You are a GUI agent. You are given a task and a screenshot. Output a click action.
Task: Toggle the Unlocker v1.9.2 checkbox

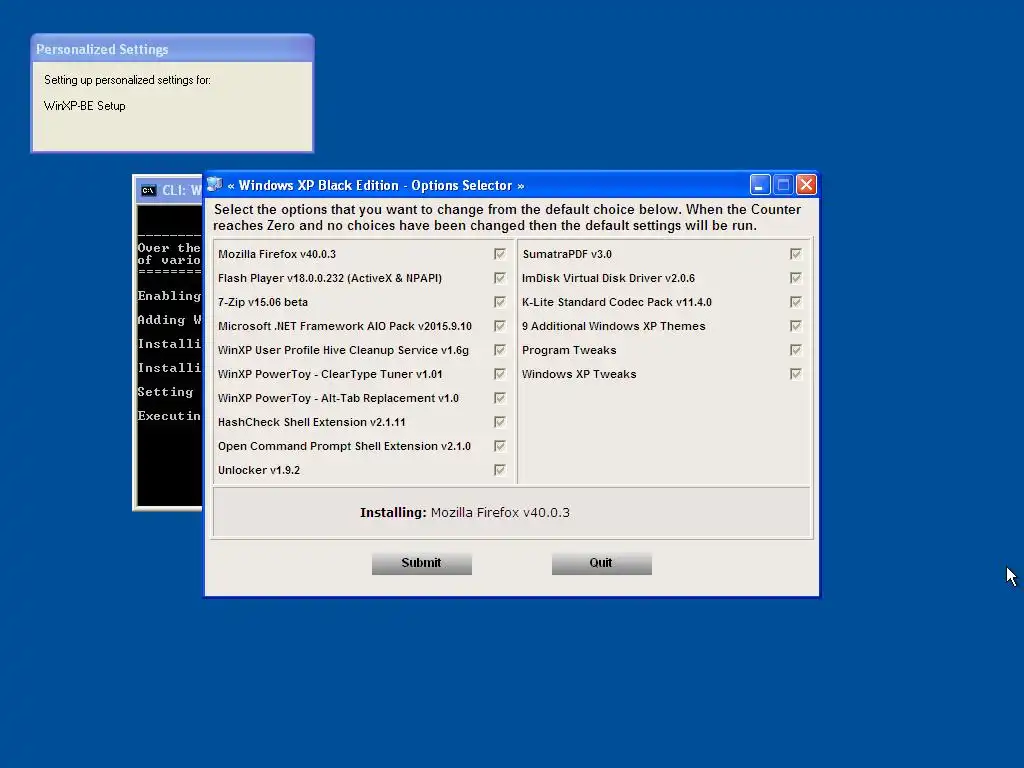point(500,470)
